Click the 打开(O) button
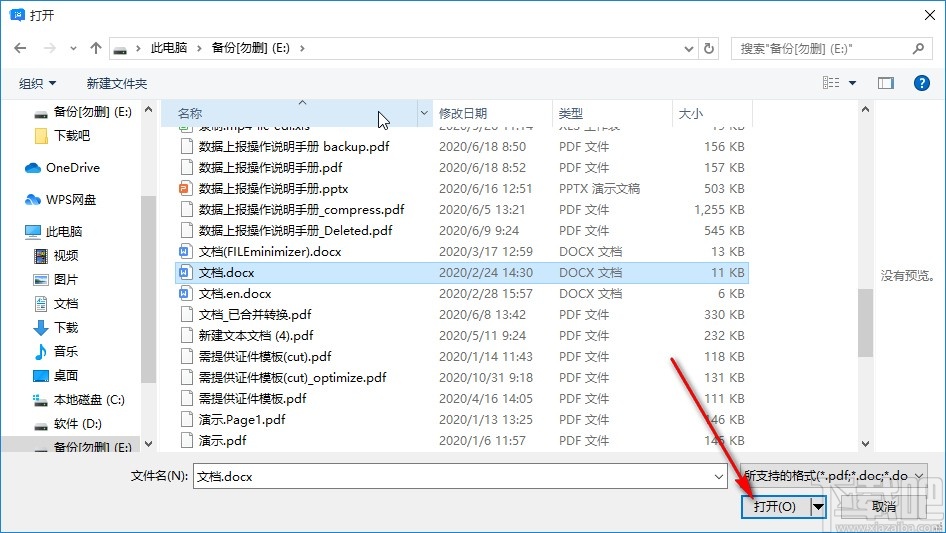The image size is (946, 533). [775, 506]
